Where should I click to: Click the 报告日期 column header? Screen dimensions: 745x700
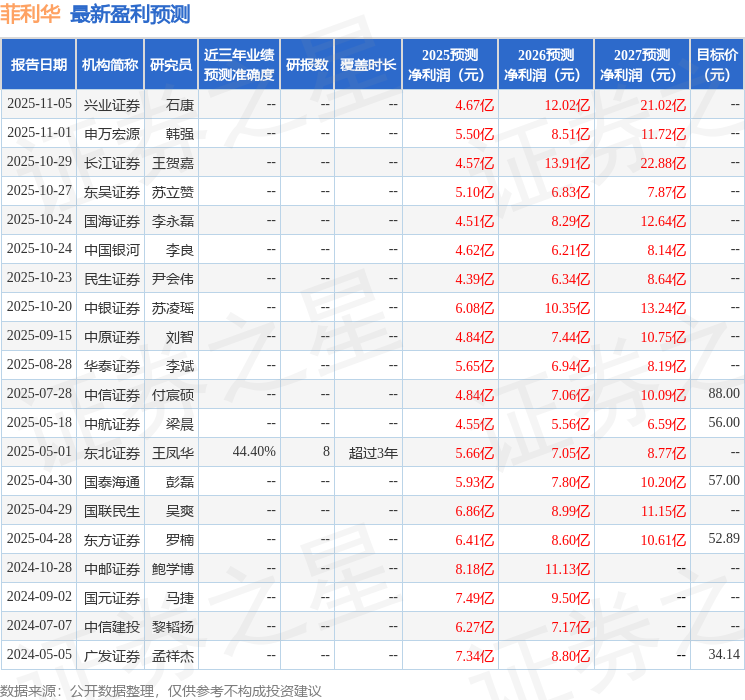(x=38, y=65)
